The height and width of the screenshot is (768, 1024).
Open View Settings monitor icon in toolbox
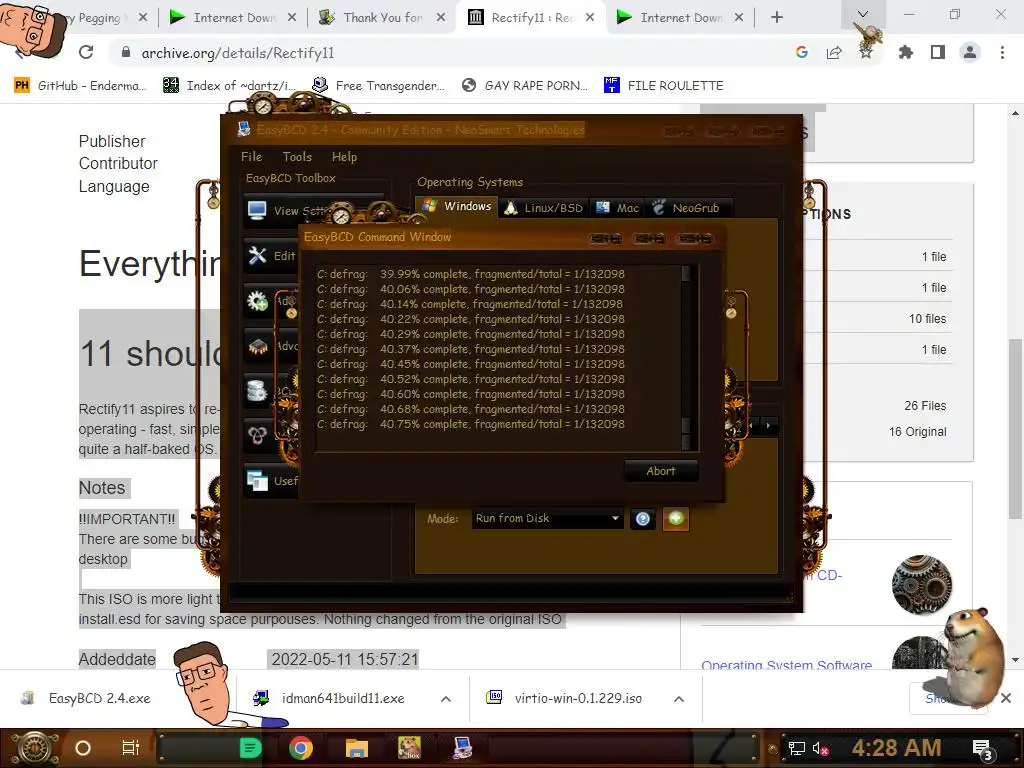pos(257,210)
